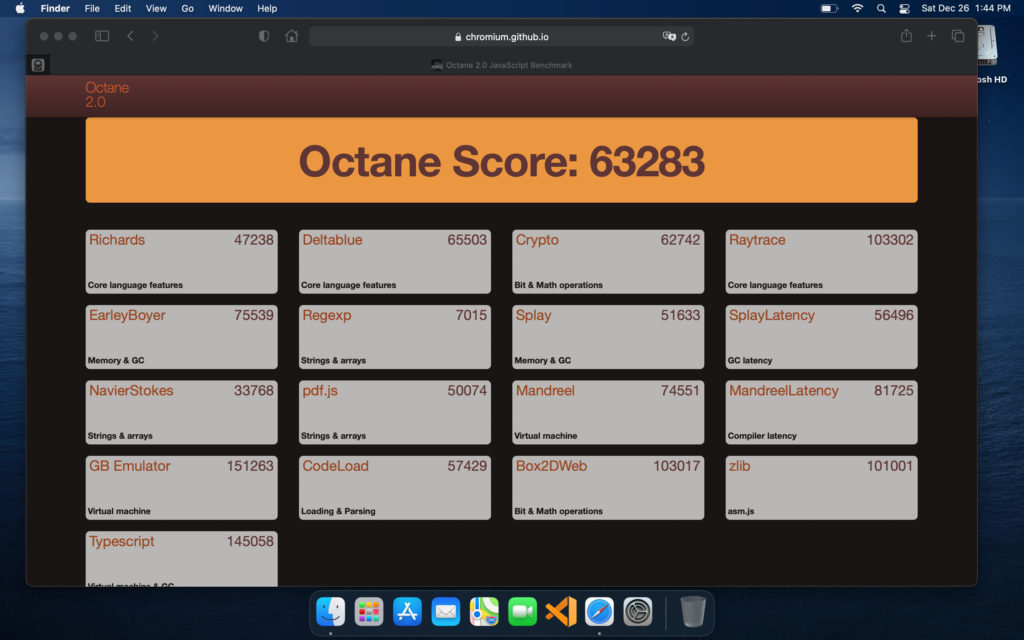This screenshot has width=1024, height=640.
Task: Click the Splay benchmark name
Action: tap(534, 315)
